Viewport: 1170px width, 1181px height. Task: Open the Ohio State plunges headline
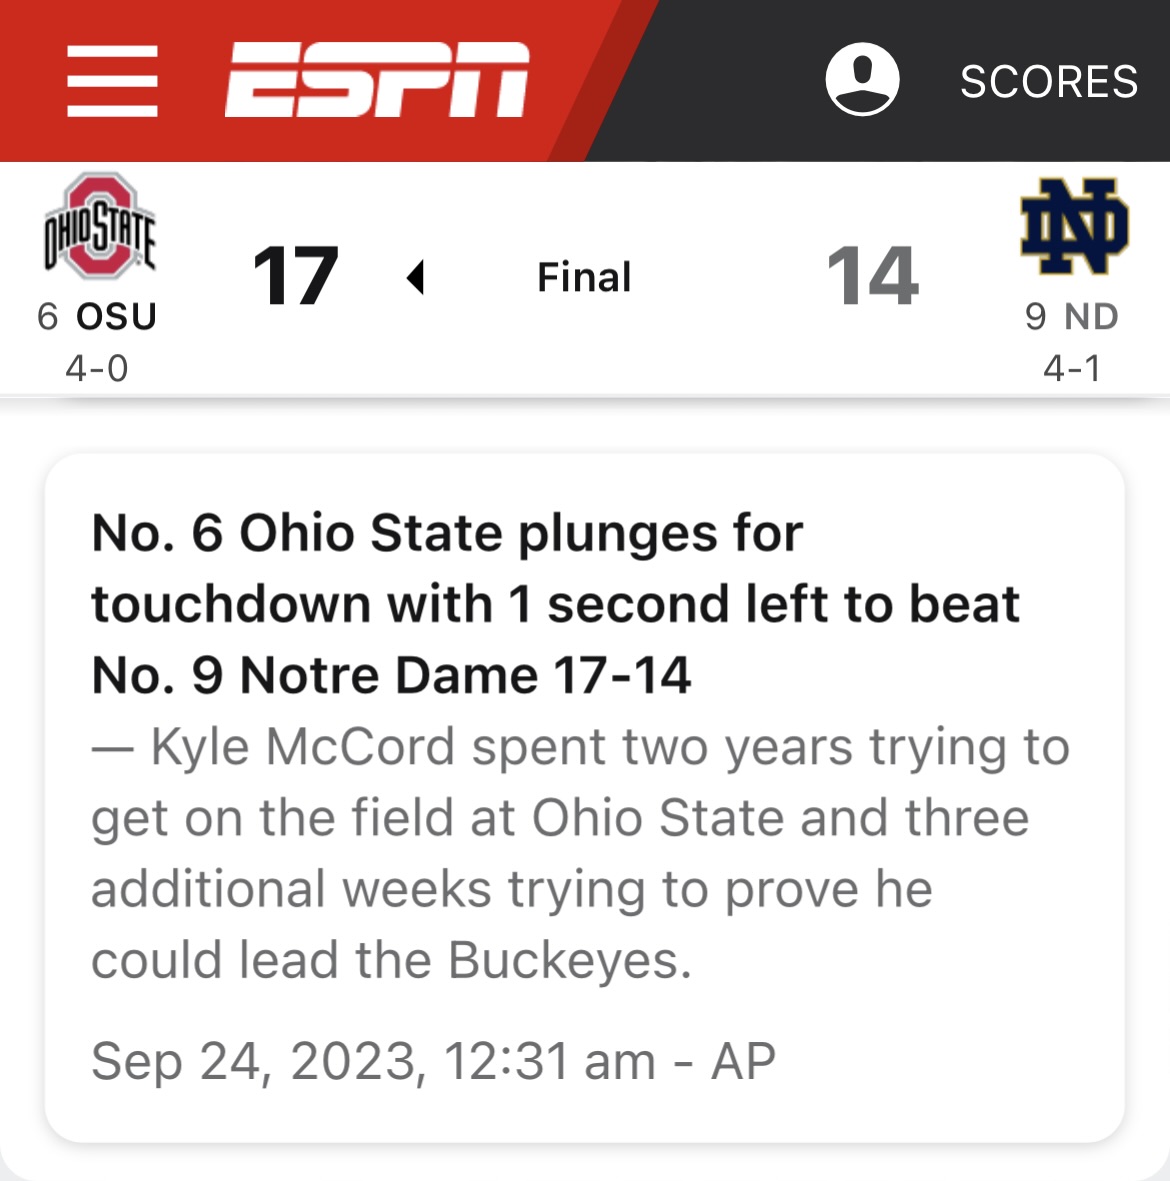[x=555, y=603]
